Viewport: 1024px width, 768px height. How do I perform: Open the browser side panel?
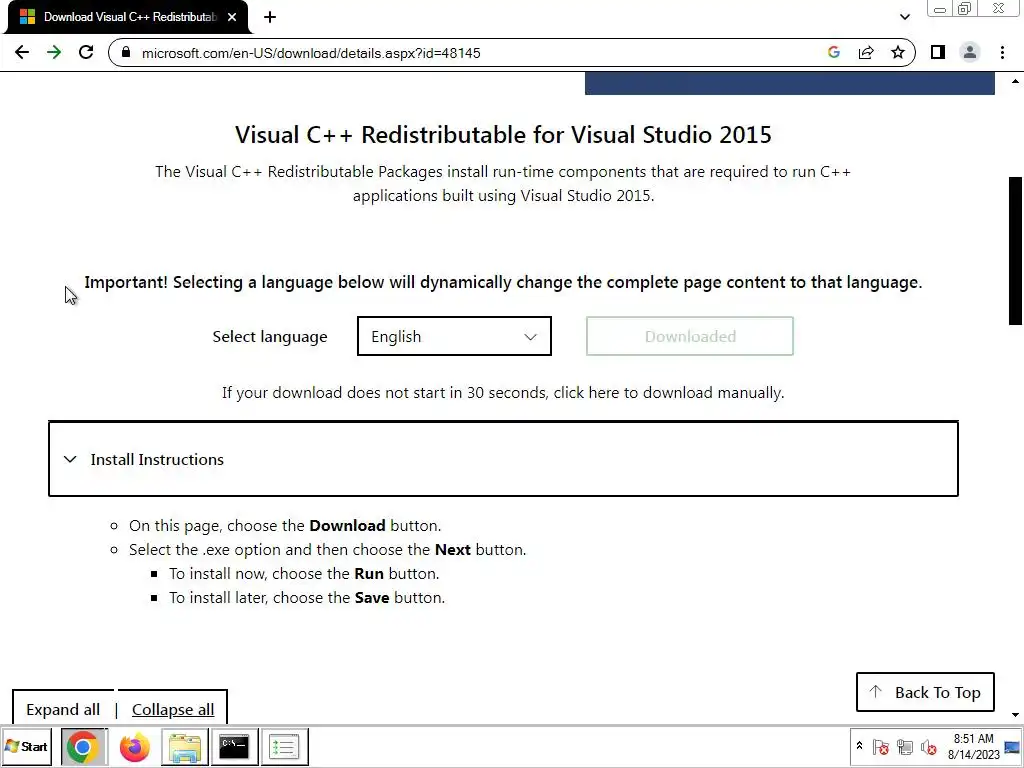click(x=938, y=52)
